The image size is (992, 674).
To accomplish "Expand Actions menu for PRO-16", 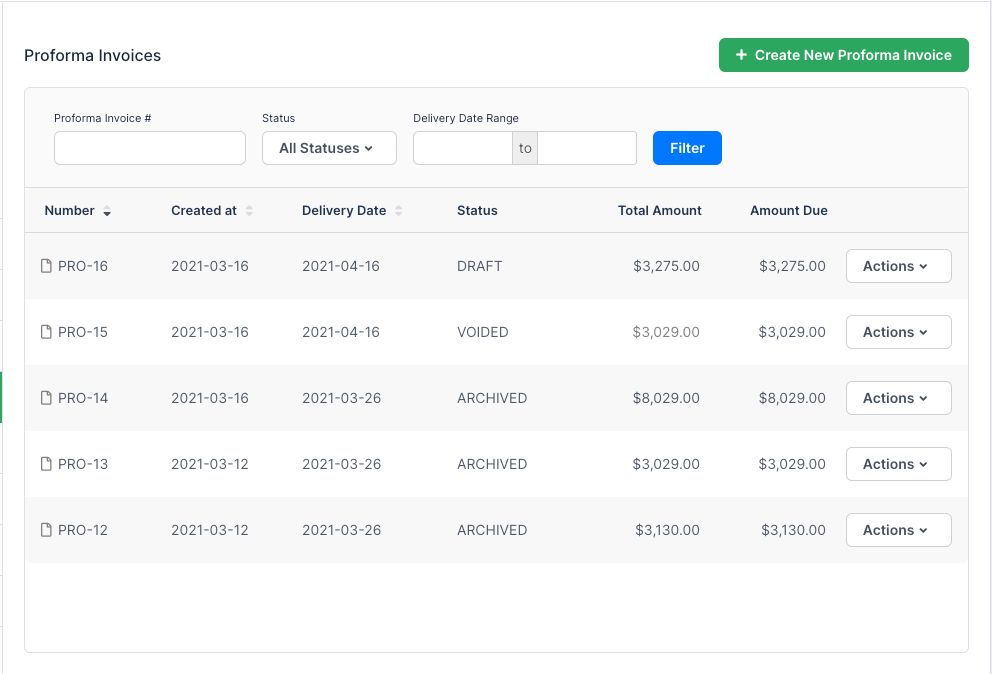I will 898,266.
